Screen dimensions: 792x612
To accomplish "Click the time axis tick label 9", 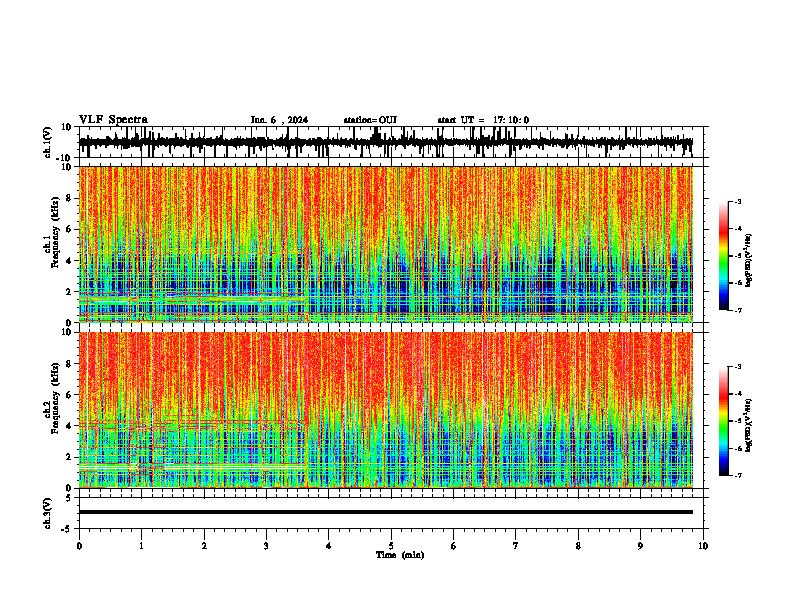I will (640, 546).
